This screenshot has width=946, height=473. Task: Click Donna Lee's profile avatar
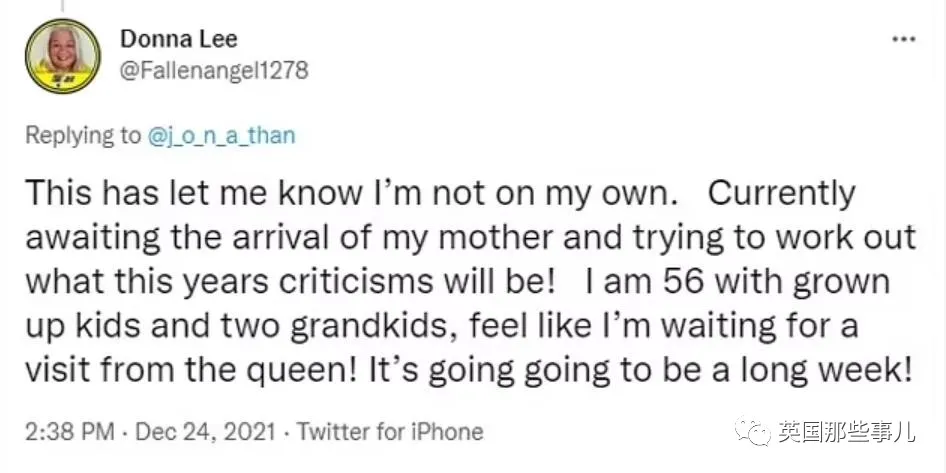[62, 56]
